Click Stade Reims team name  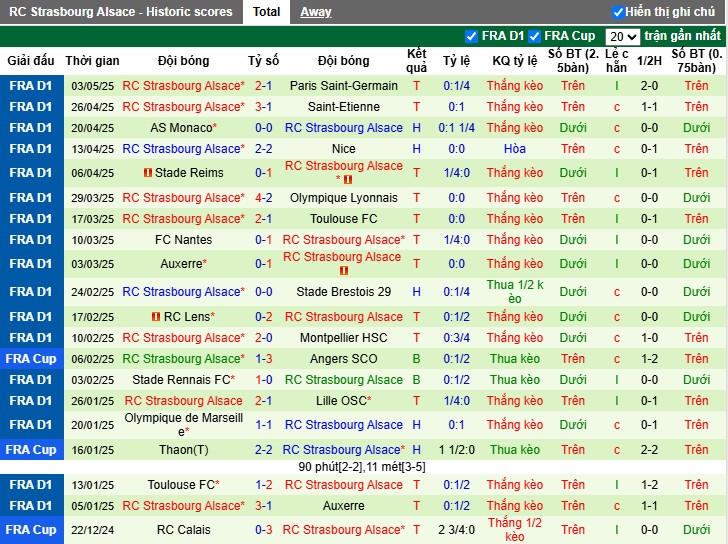(x=189, y=173)
